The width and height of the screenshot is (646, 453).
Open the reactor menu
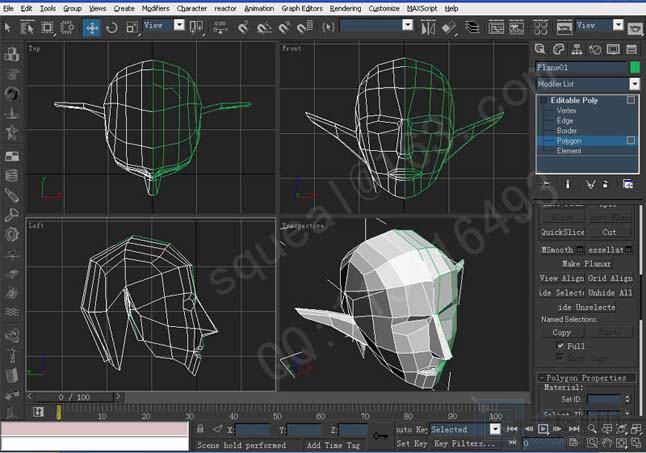pyautogui.click(x=225, y=8)
